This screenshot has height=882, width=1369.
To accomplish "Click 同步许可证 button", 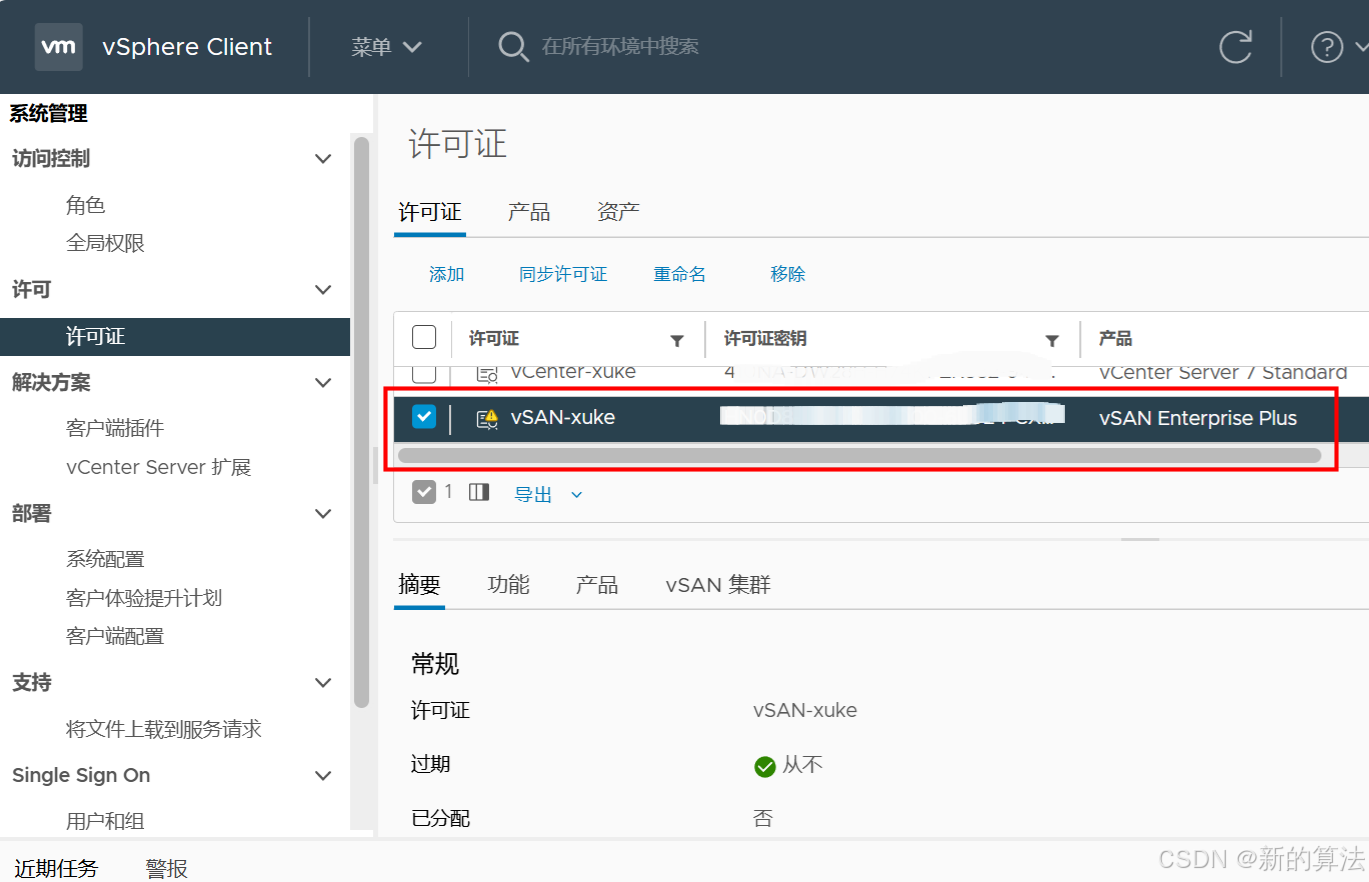I will (563, 274).
